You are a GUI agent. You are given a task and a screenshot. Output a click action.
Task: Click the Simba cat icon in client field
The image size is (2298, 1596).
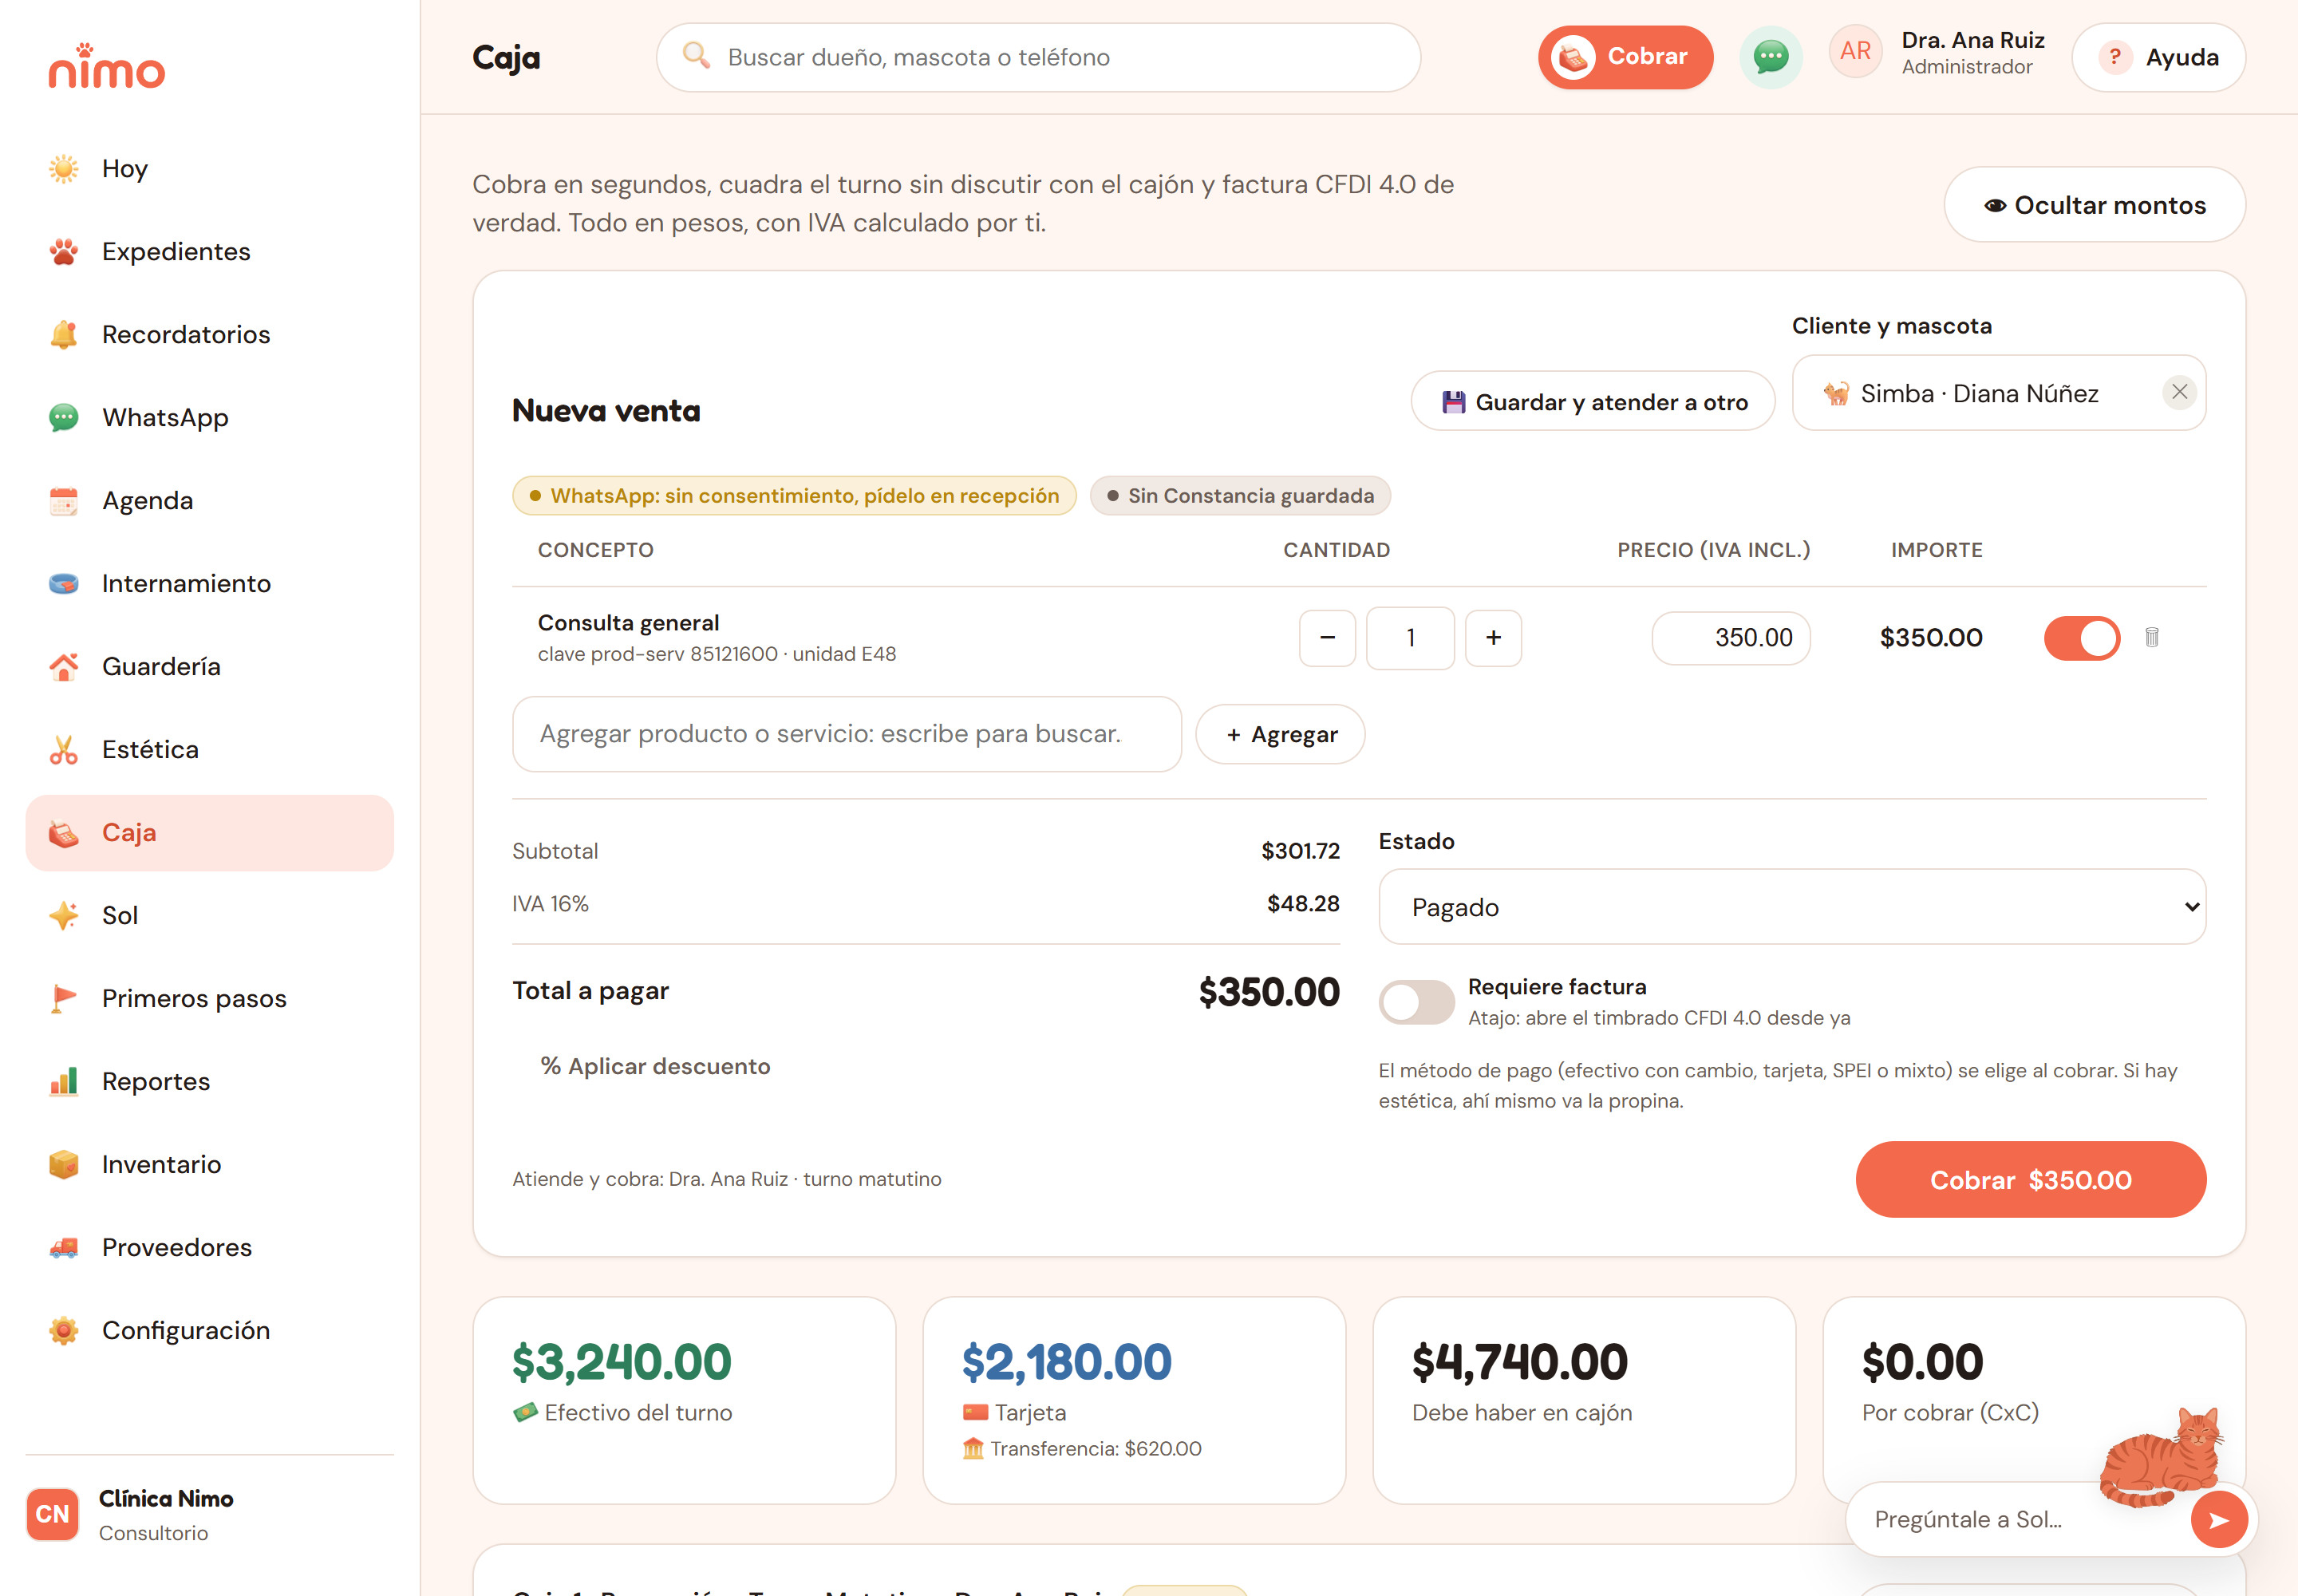click(x=1836, y=393)
